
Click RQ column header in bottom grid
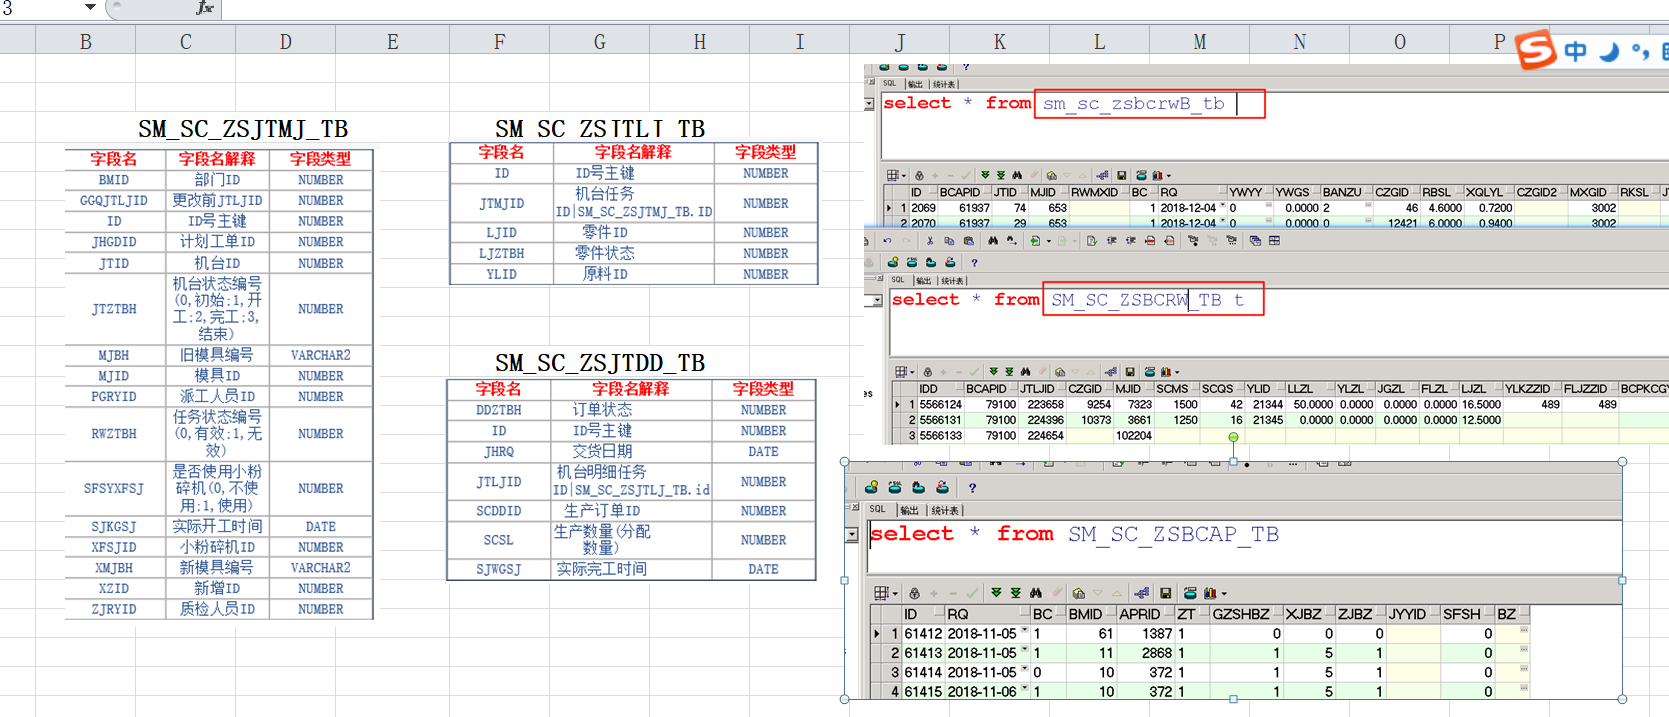[x=957, y=614]
